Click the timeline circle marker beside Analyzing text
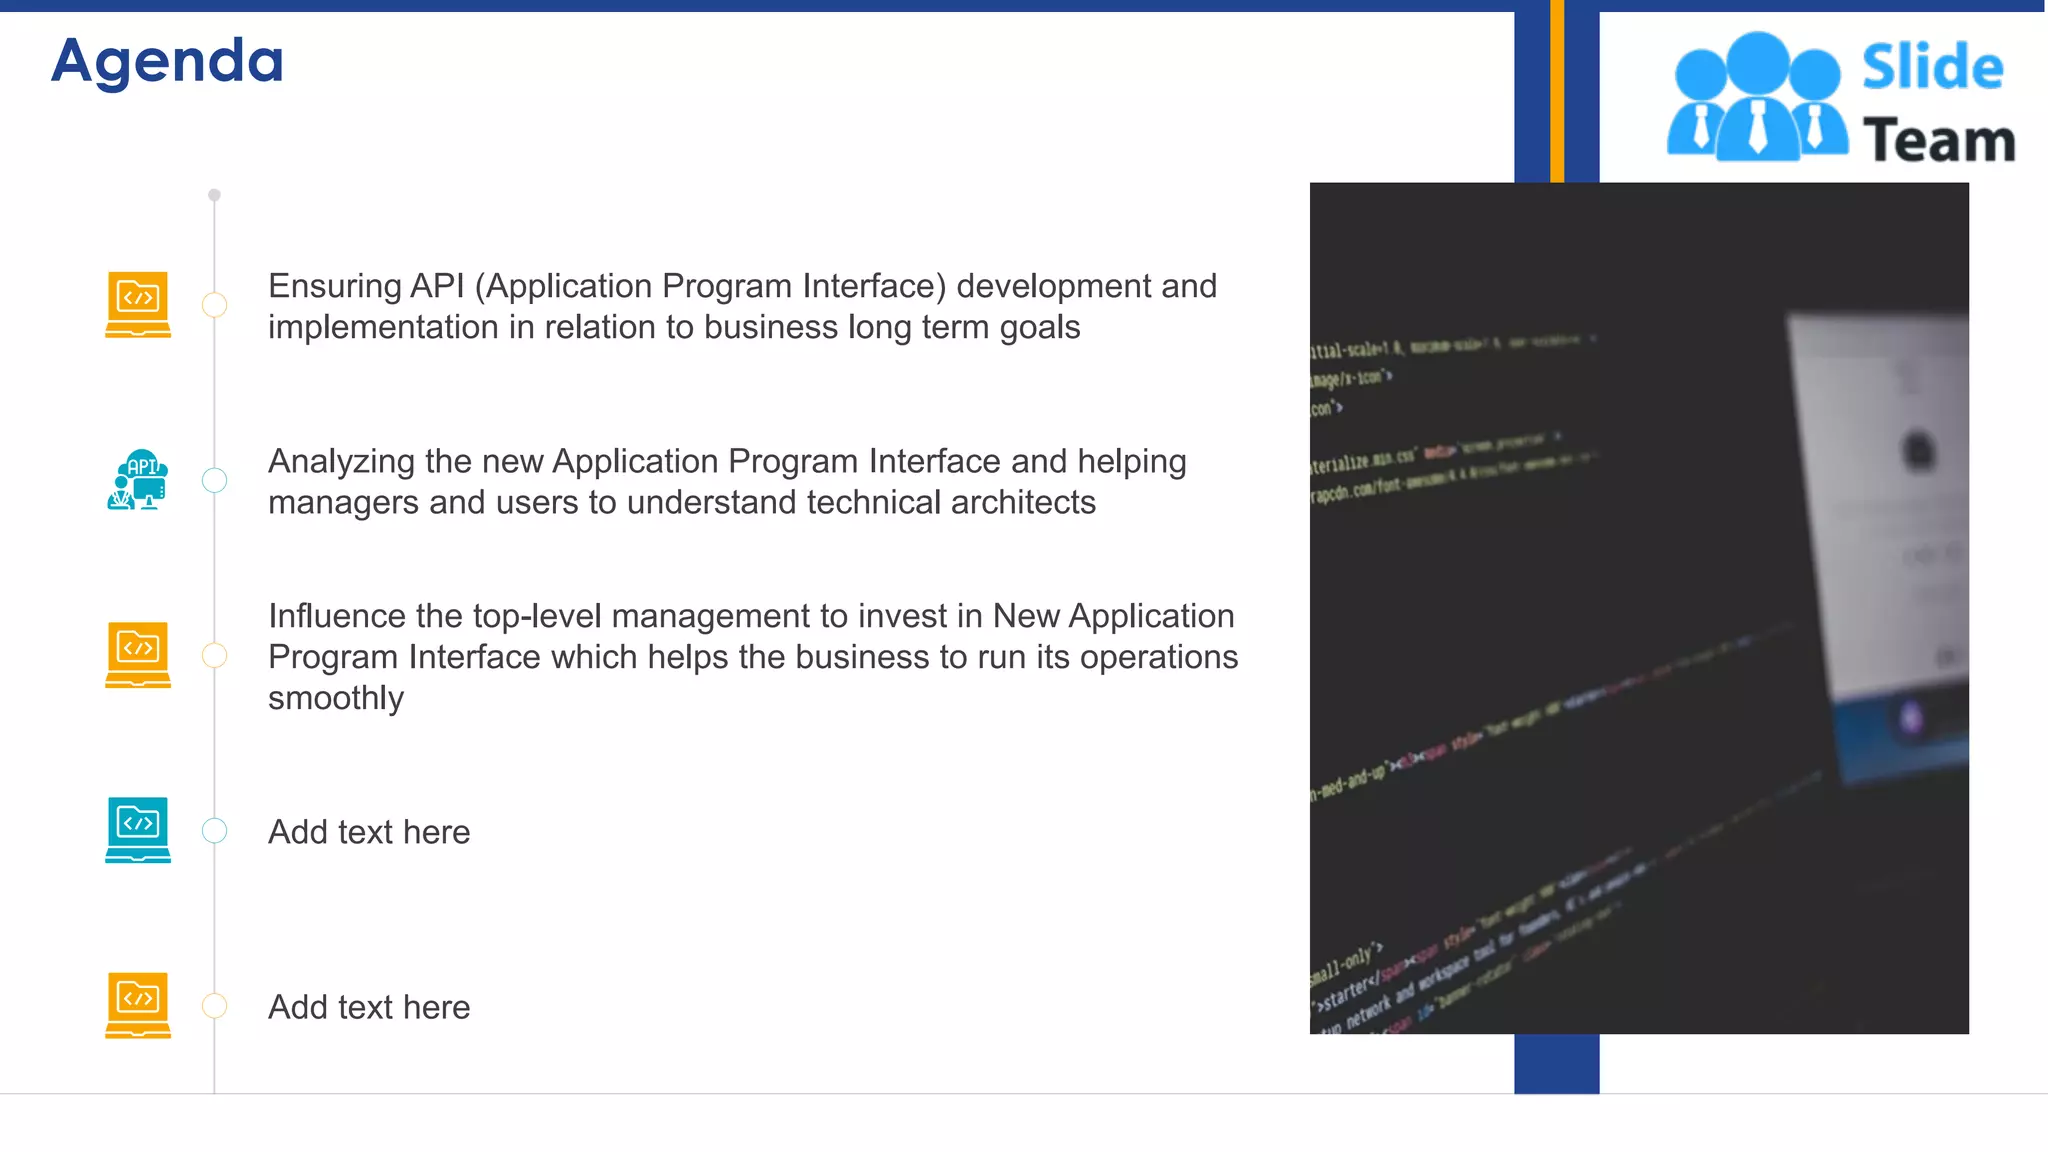Viewport: 2048px width, 1152px height. pyautogui.click(x=214, y=480)
